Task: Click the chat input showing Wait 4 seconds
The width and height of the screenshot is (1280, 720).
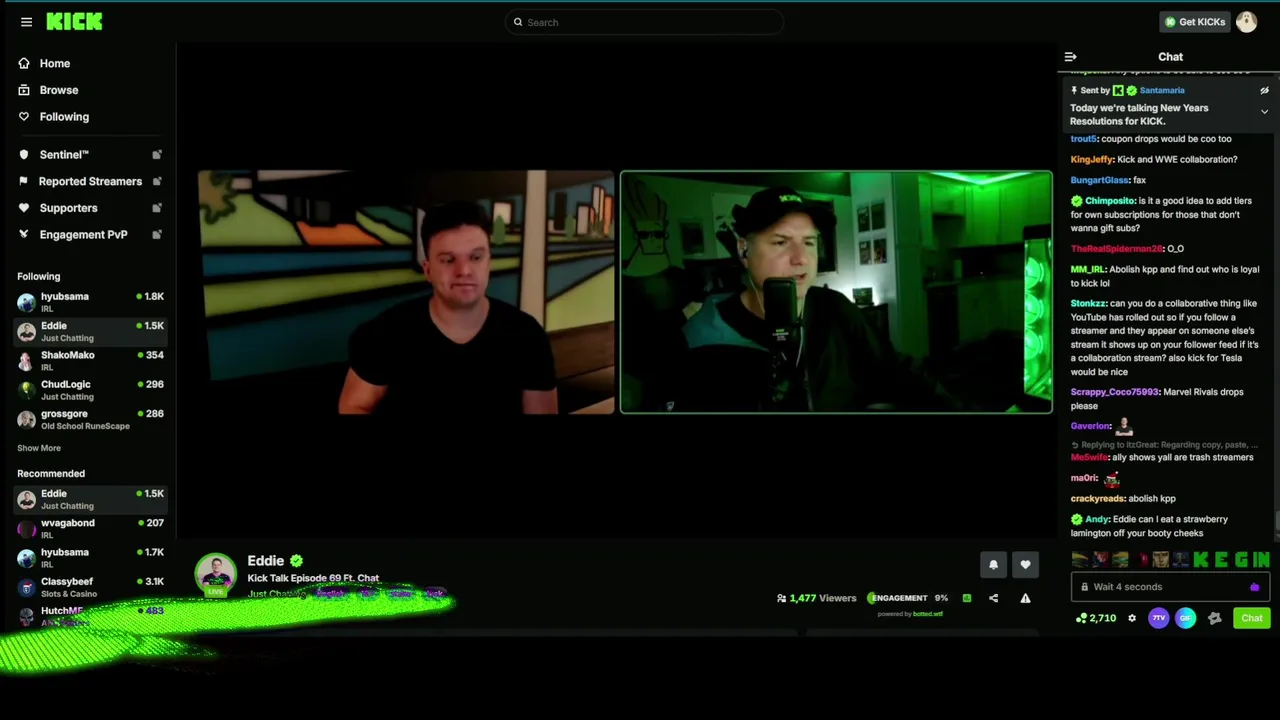Action: [1170, 587]
